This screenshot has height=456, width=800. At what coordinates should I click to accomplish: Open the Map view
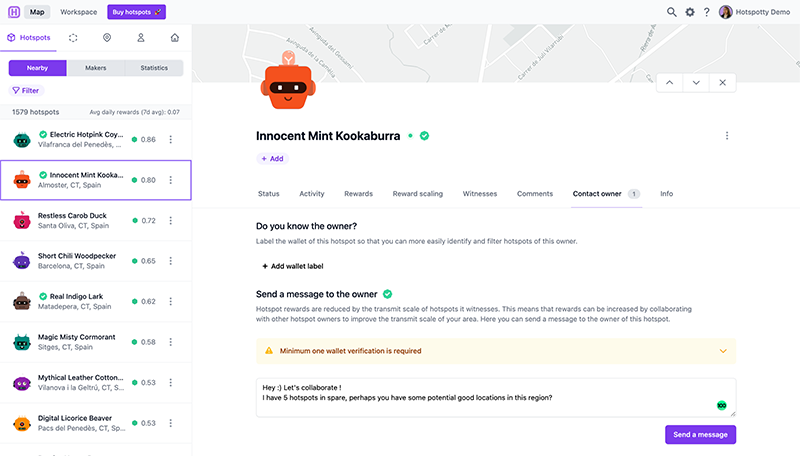(x=37, y=12)
